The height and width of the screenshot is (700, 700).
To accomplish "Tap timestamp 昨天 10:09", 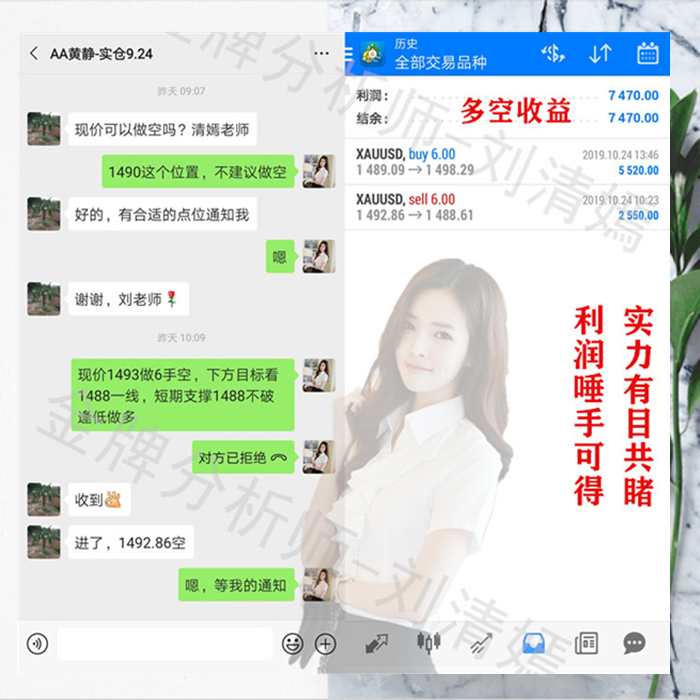I will [181, 338].
